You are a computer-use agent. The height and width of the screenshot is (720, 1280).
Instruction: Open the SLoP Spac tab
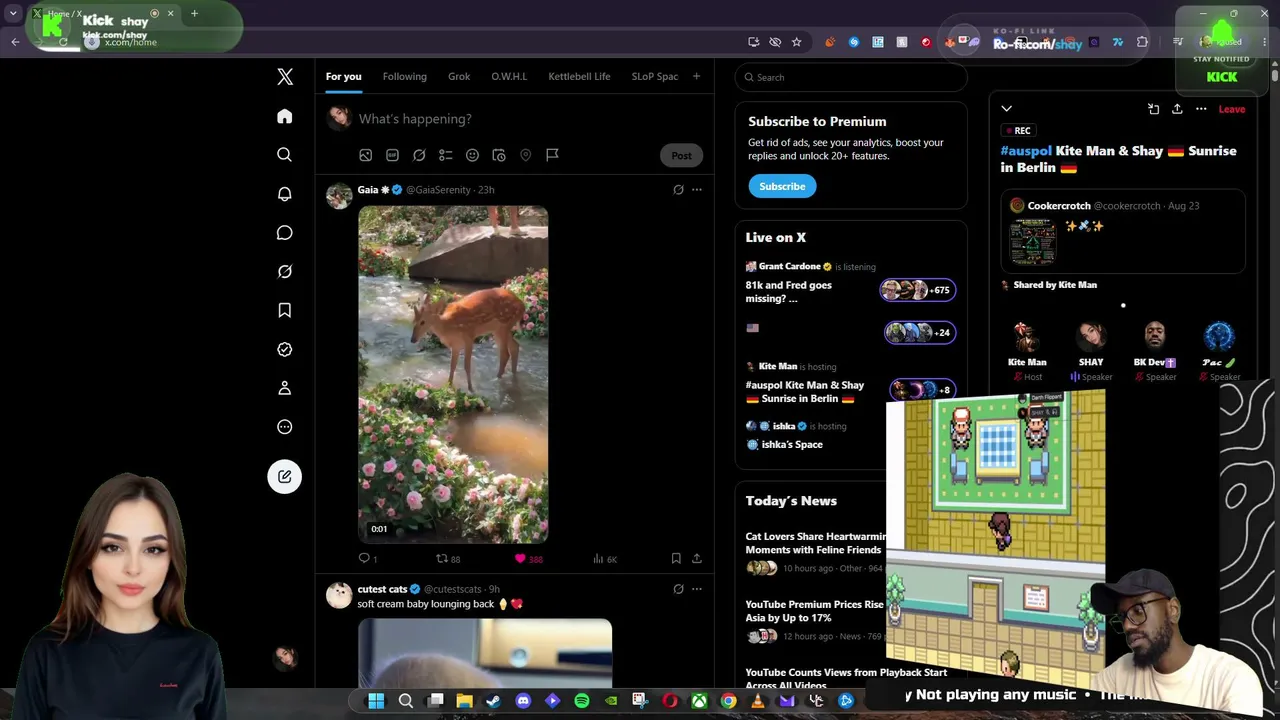(x=655, y=77)
